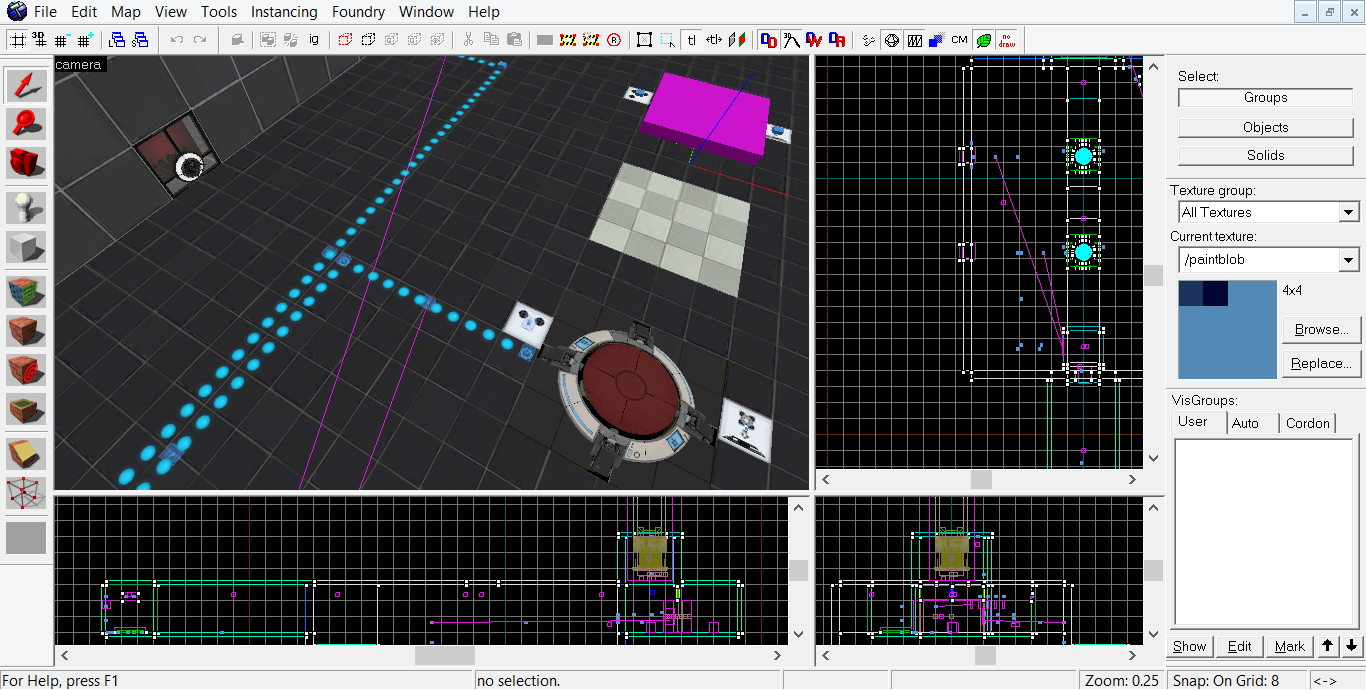Click the DR displacement icon

838,40
